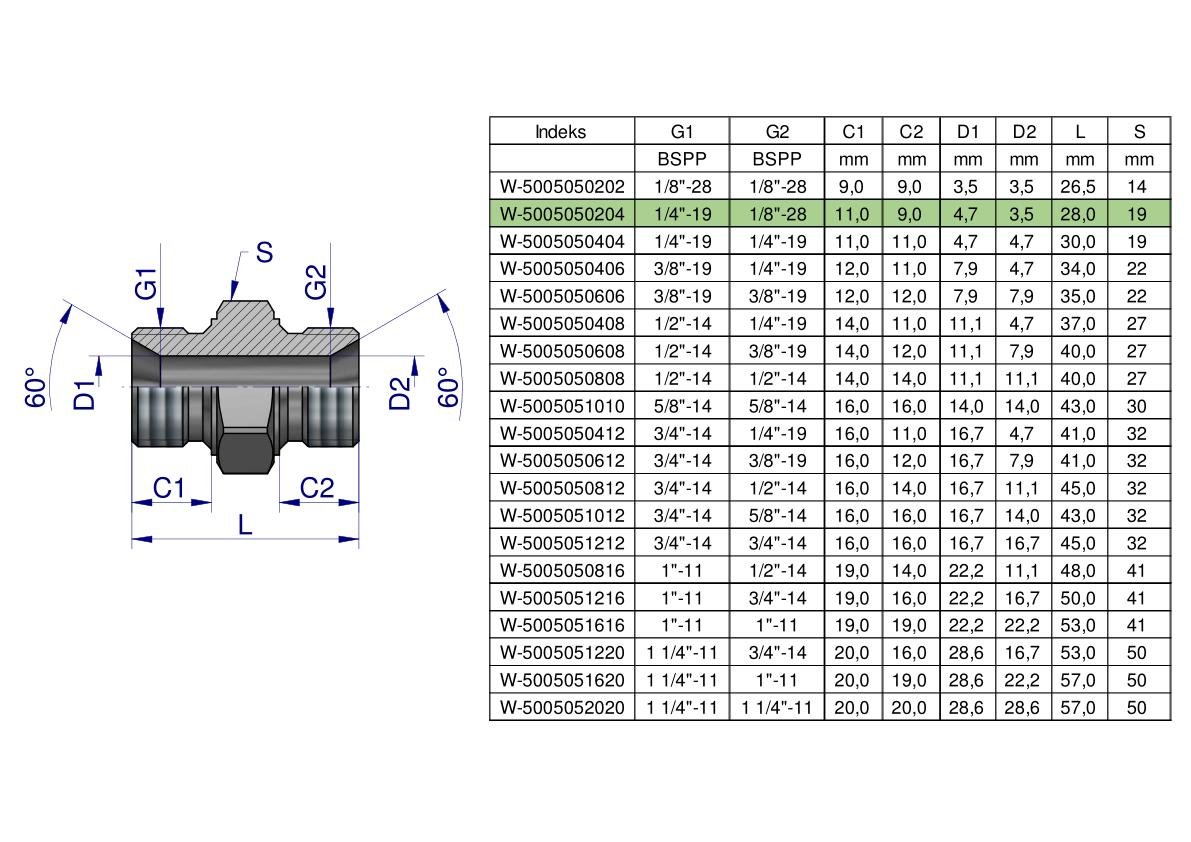Select the W-5005051010 index cell
This screenshot has width=1191, height=842.
561,406
